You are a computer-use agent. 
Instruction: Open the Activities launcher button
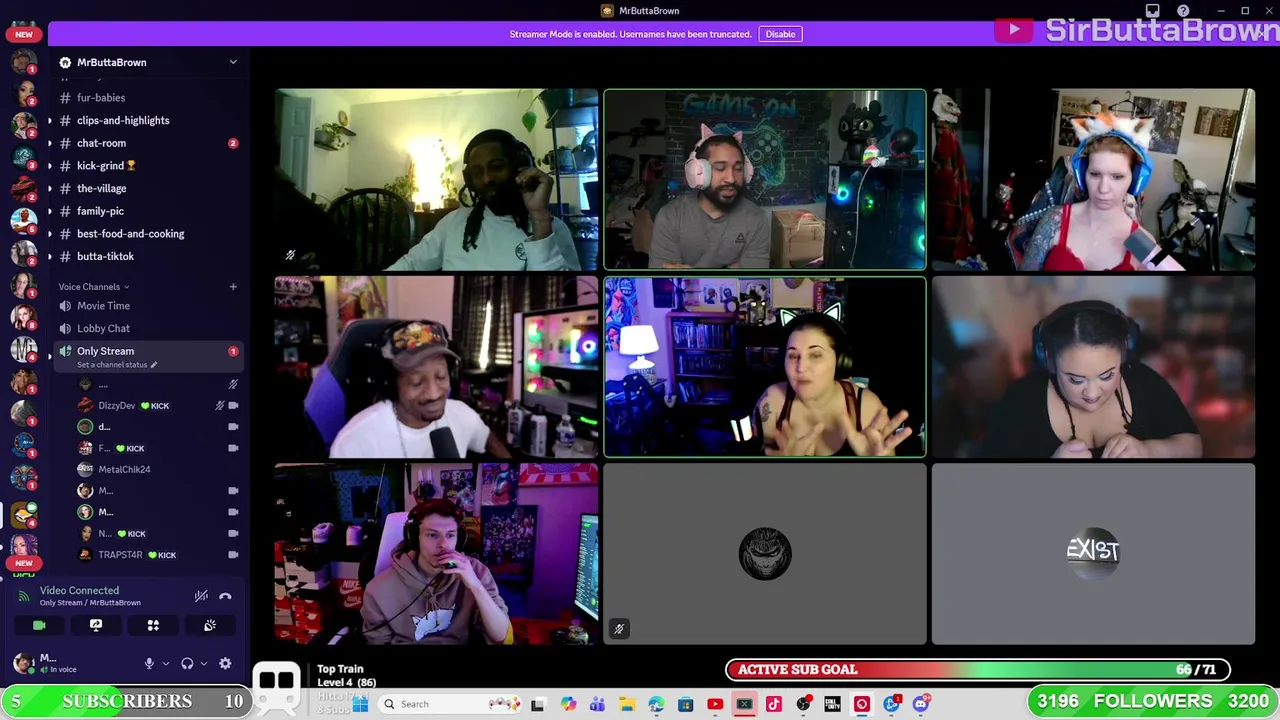pos(153,625)
